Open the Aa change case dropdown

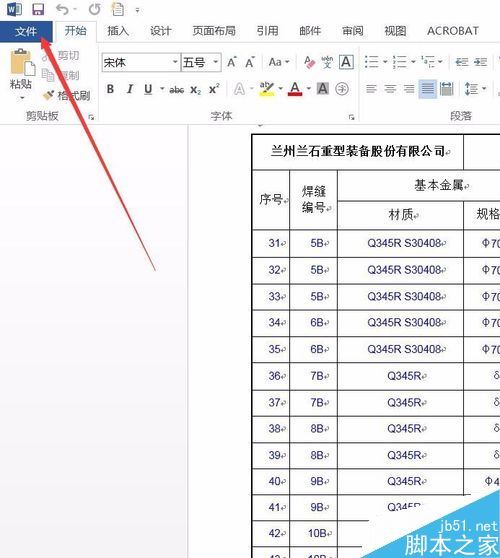tap(279, 63)
